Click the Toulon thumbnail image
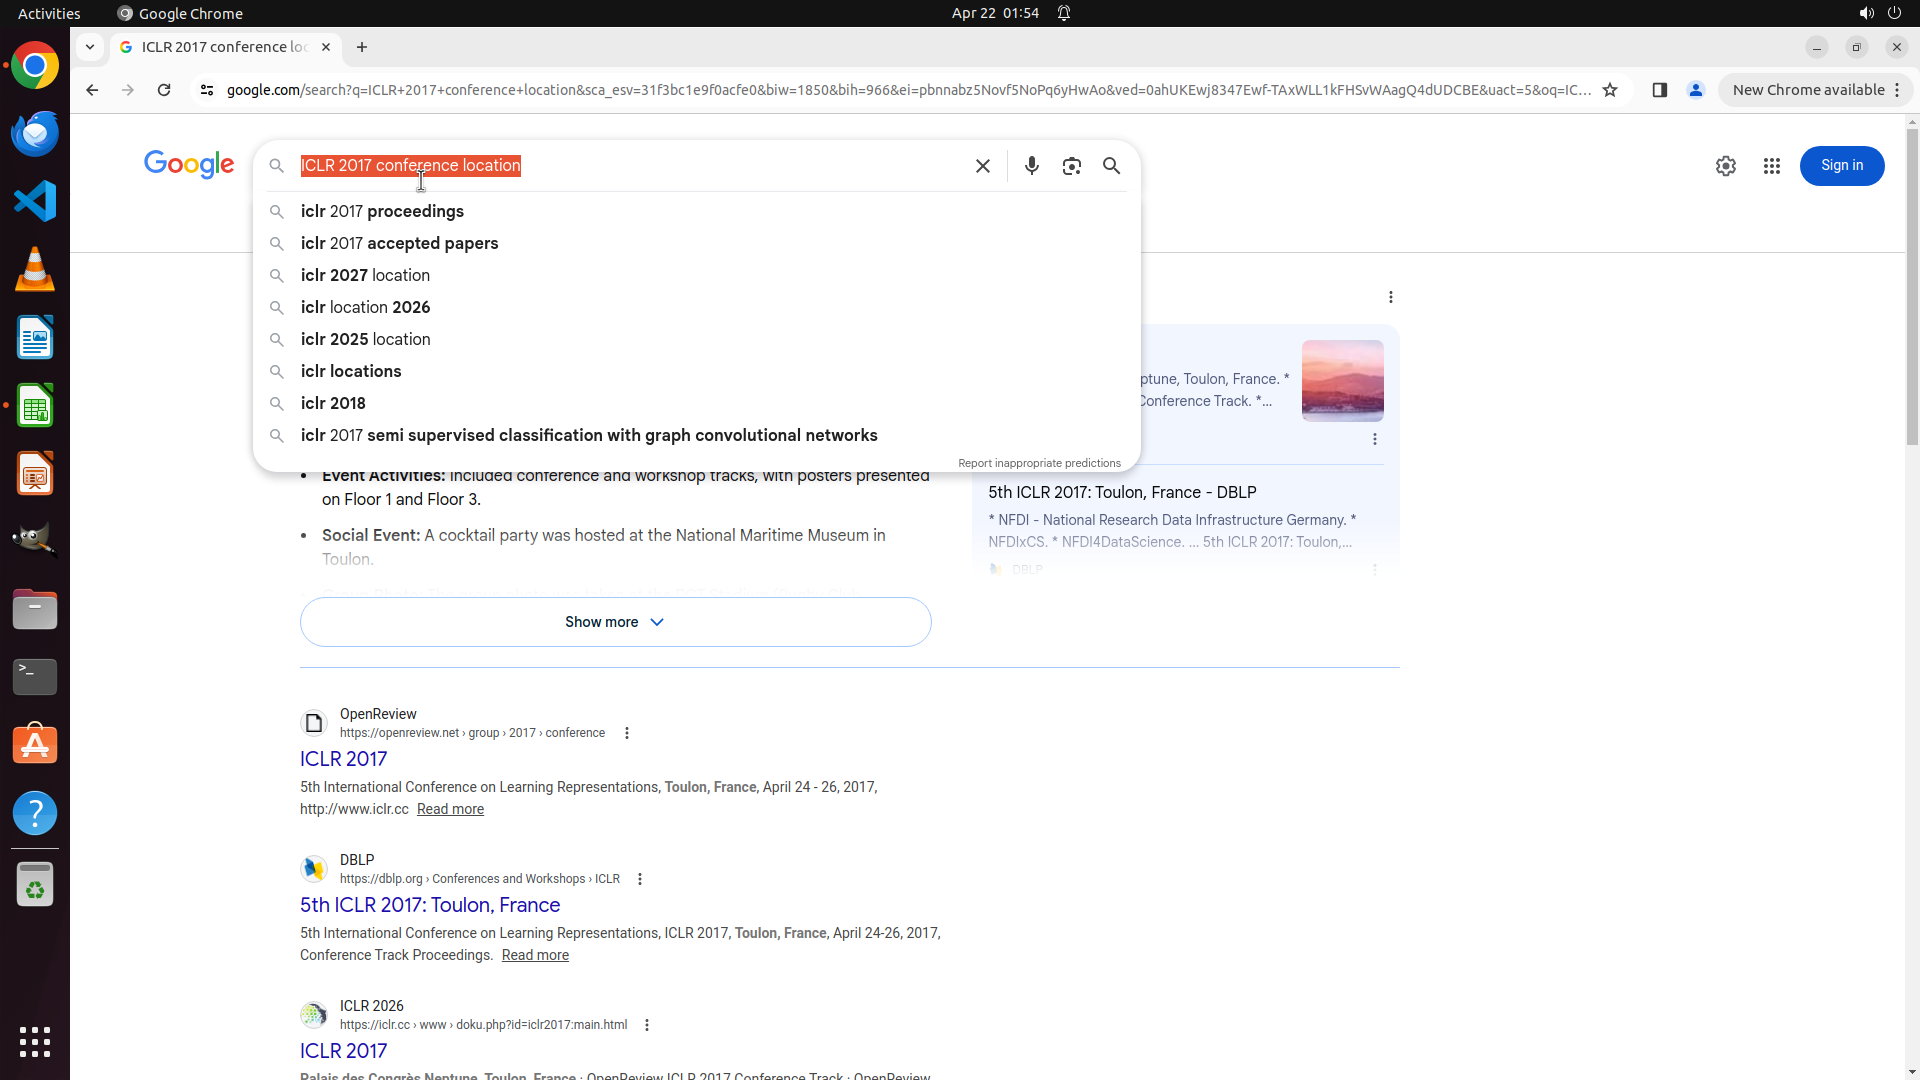This screenshot has width=1920, height=1080. [x=1342, y=380]
